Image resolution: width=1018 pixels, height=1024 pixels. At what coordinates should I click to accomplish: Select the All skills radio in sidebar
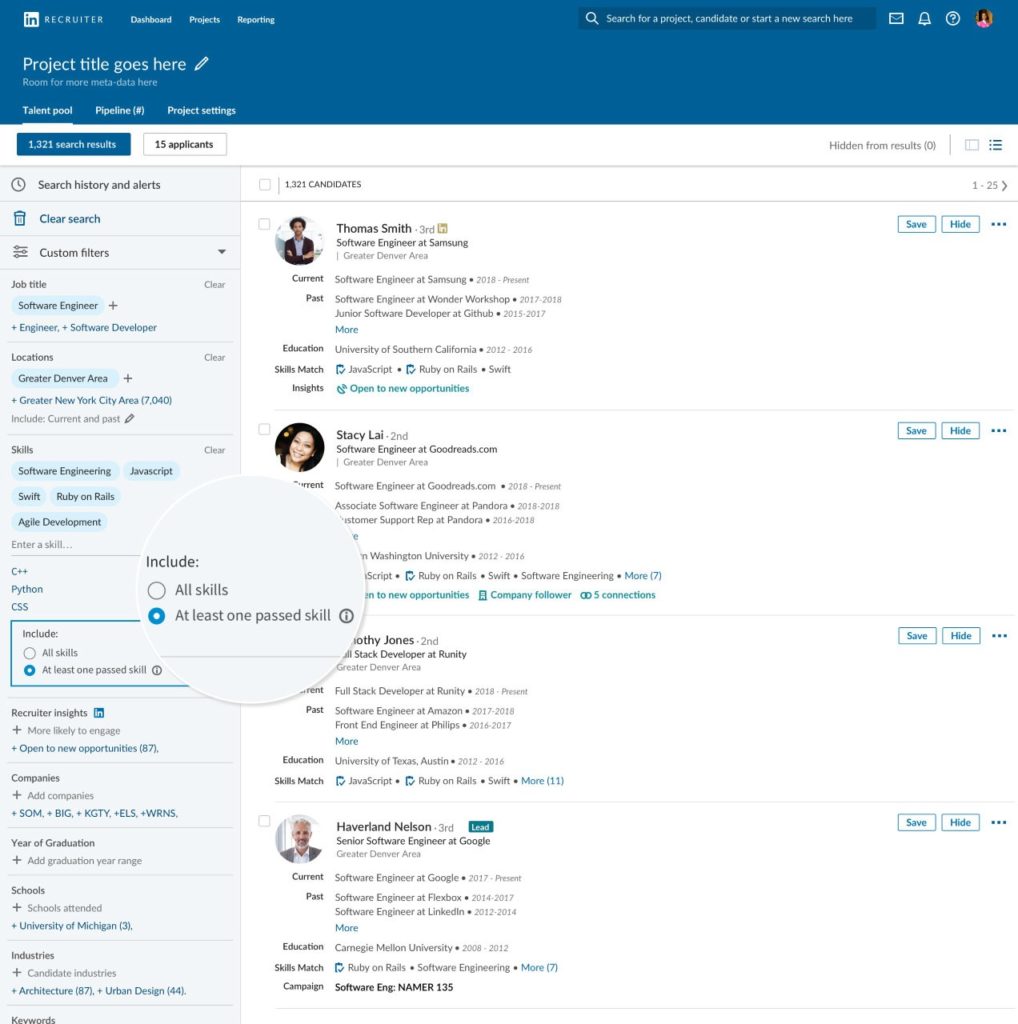[x=29, y=653]
